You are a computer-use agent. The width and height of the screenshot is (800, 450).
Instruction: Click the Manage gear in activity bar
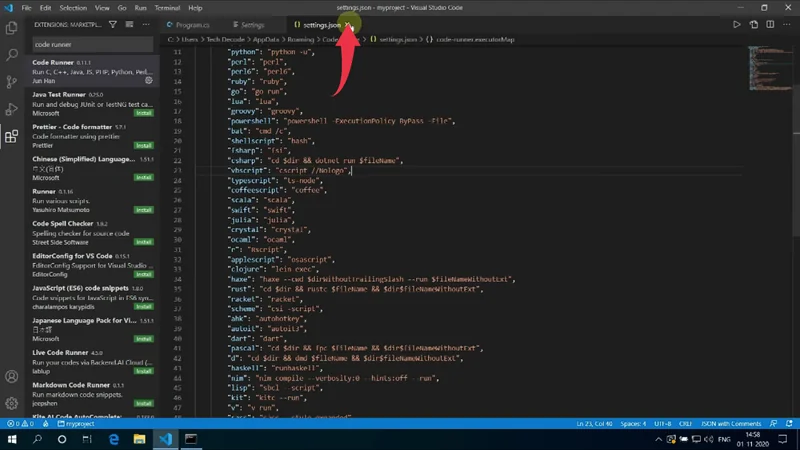[12, 403]
